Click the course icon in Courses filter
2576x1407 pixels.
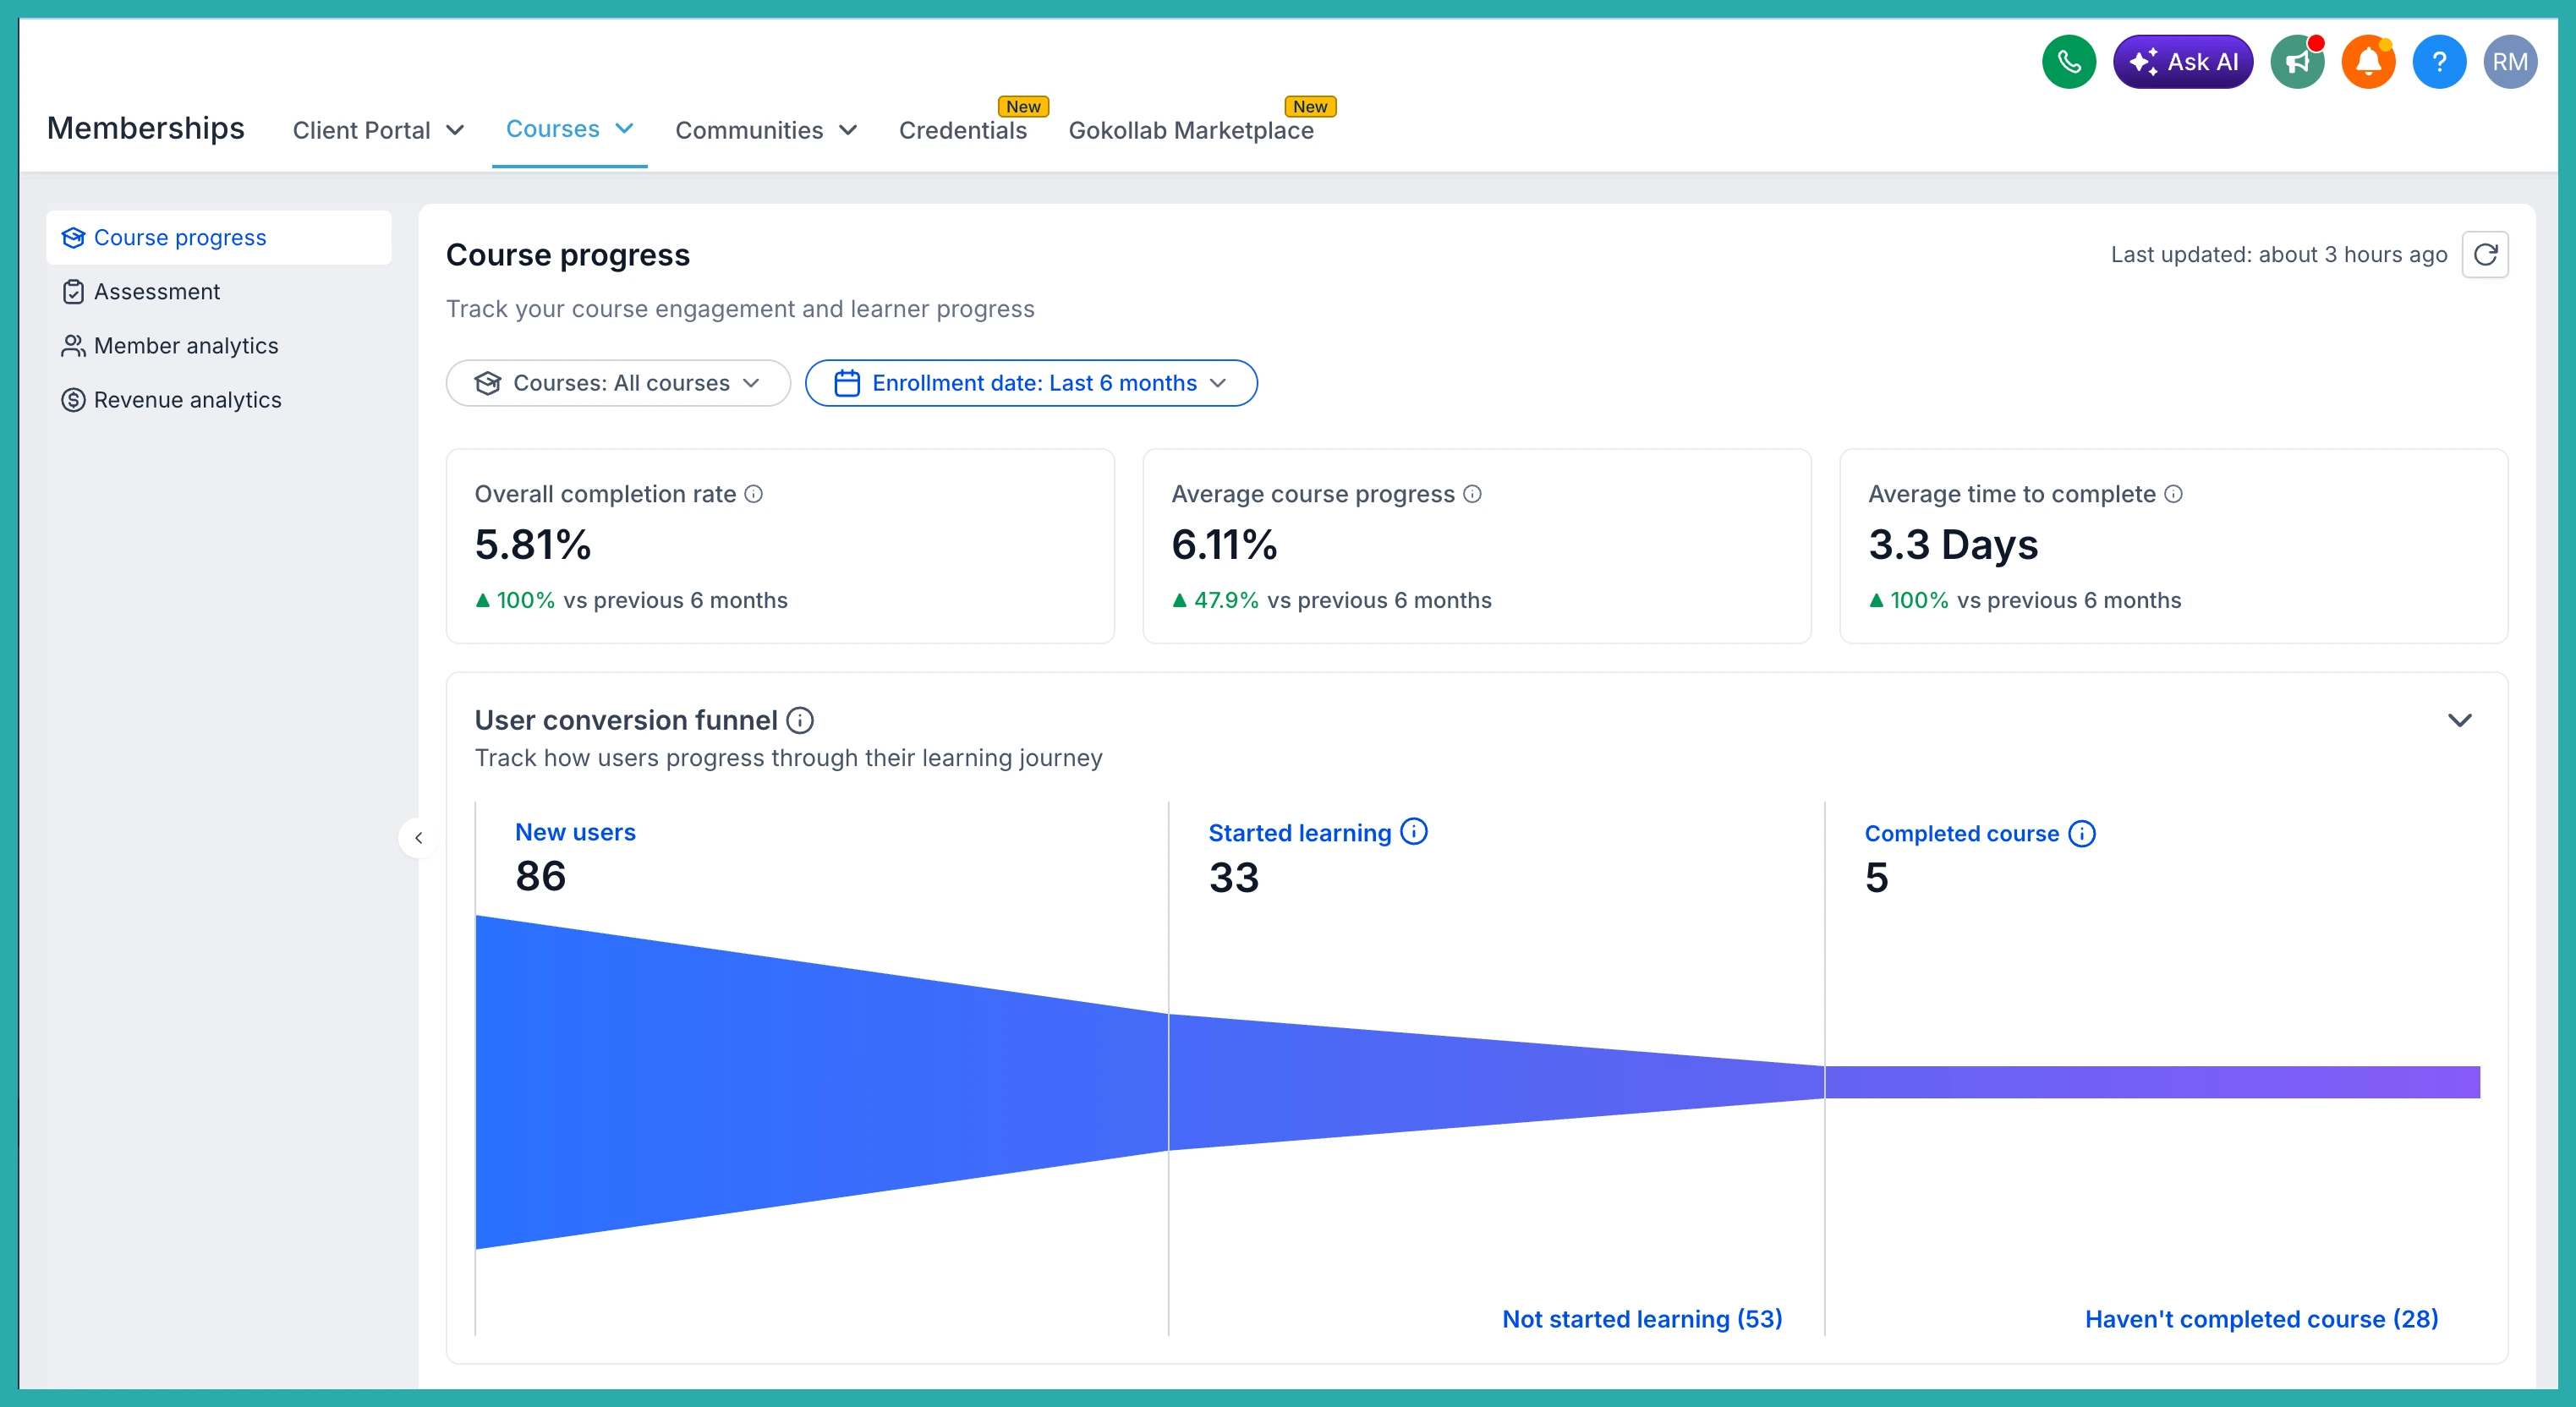pyautogui.click(x=488, y=384)
